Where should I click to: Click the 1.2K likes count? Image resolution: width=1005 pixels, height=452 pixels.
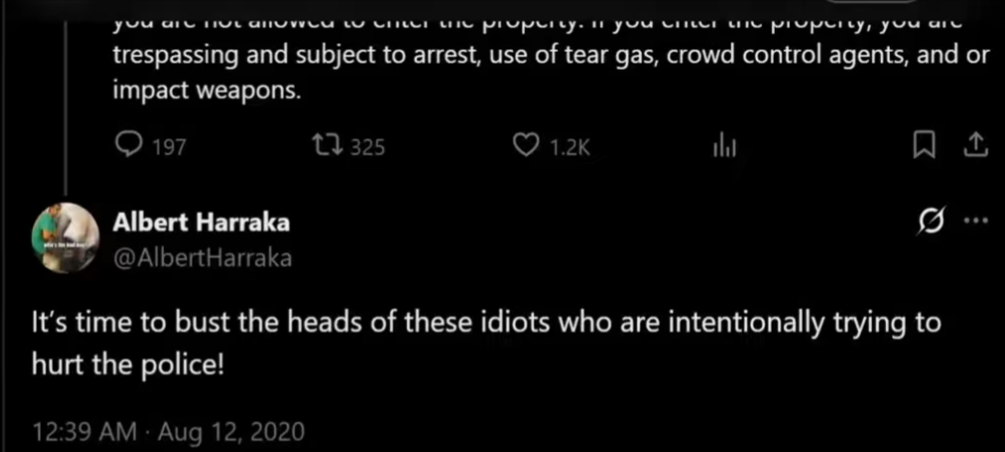tap(572, 148)
